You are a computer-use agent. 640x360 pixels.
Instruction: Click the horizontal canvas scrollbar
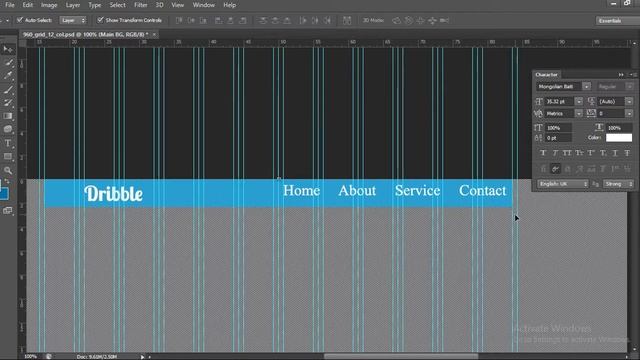[x=401, y=356]
